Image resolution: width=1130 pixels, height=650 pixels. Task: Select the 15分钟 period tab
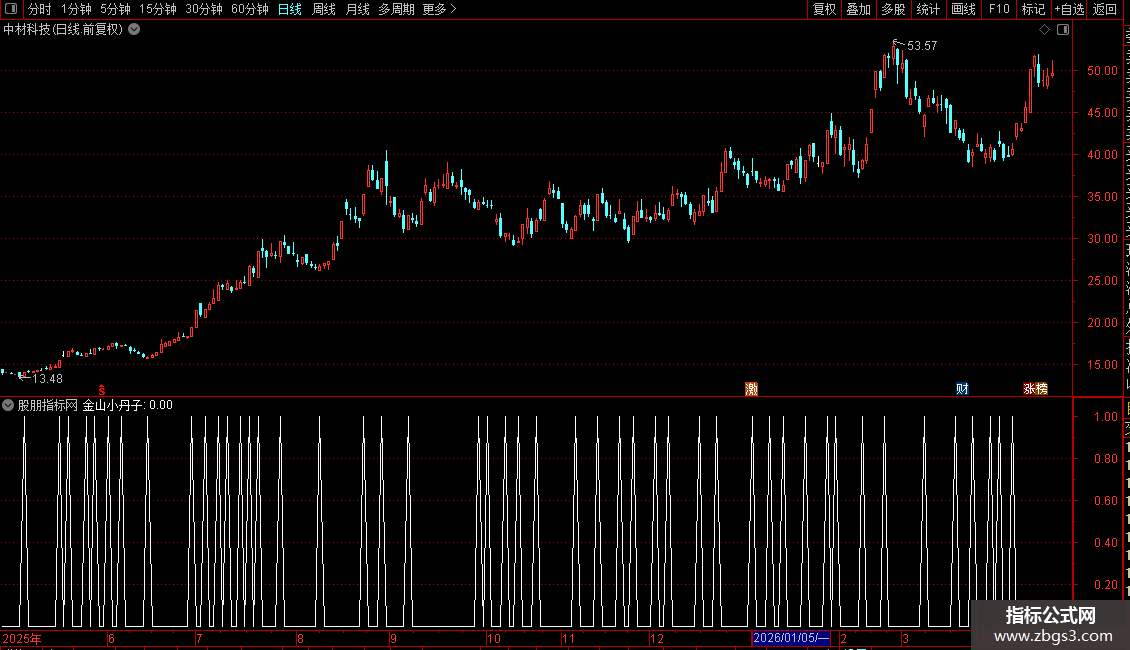(x=157, y=9)
